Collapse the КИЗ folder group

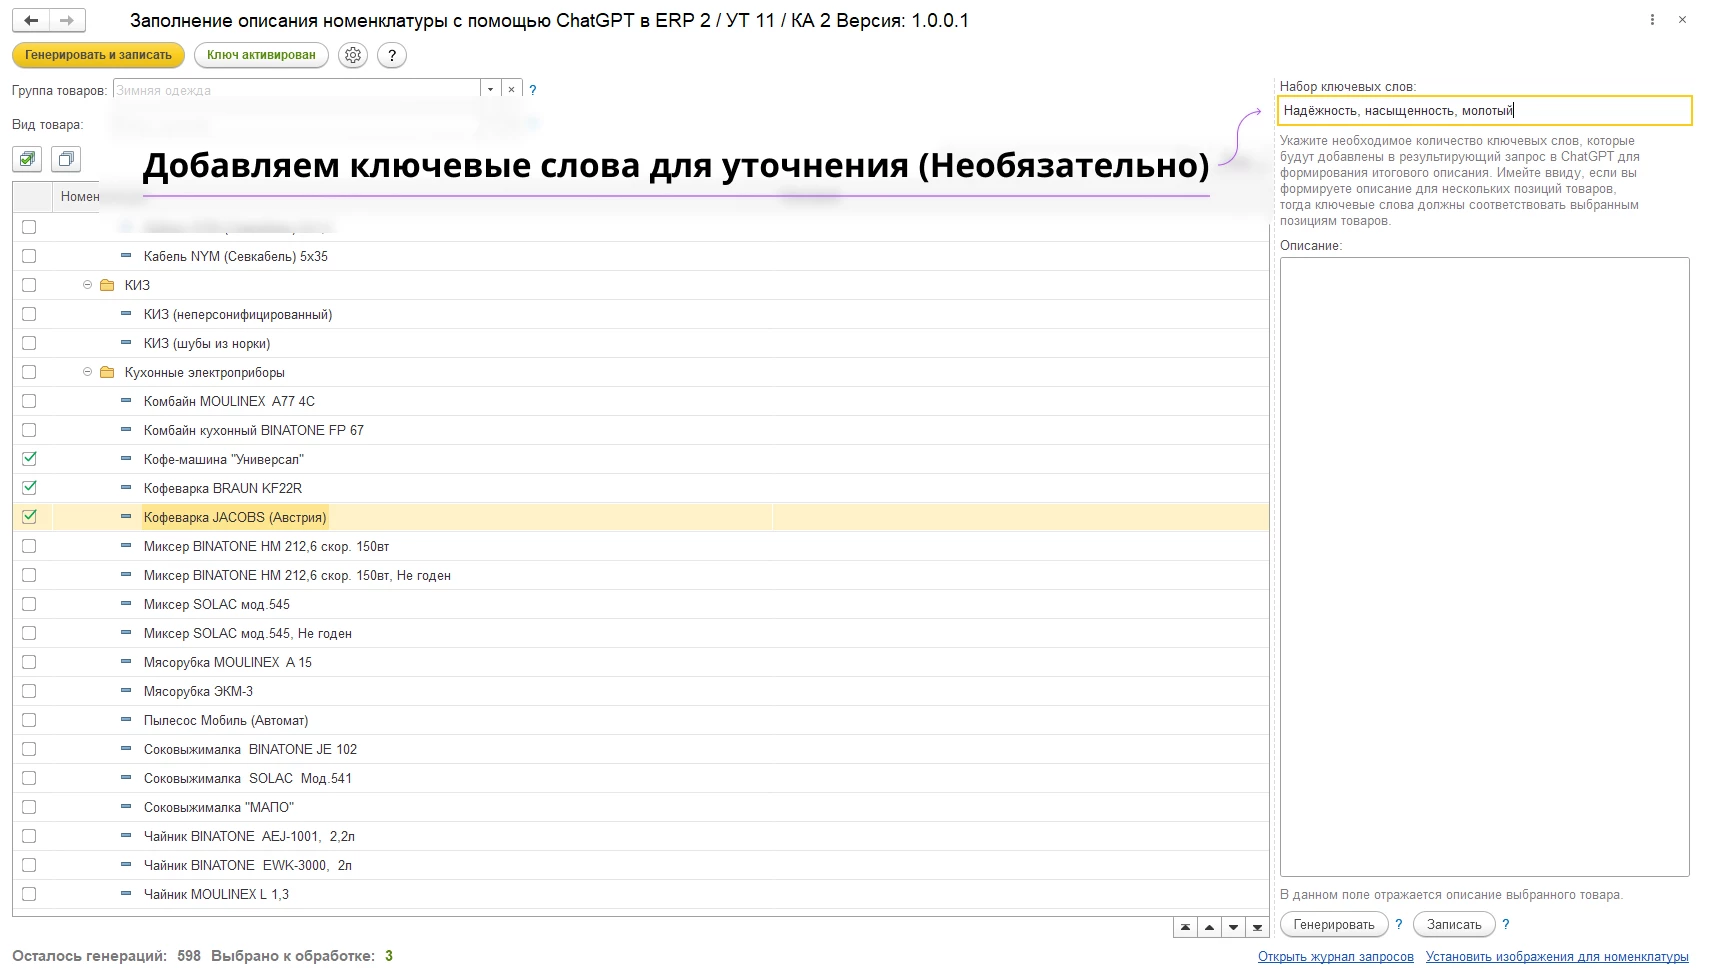click(x=87, y=285)
